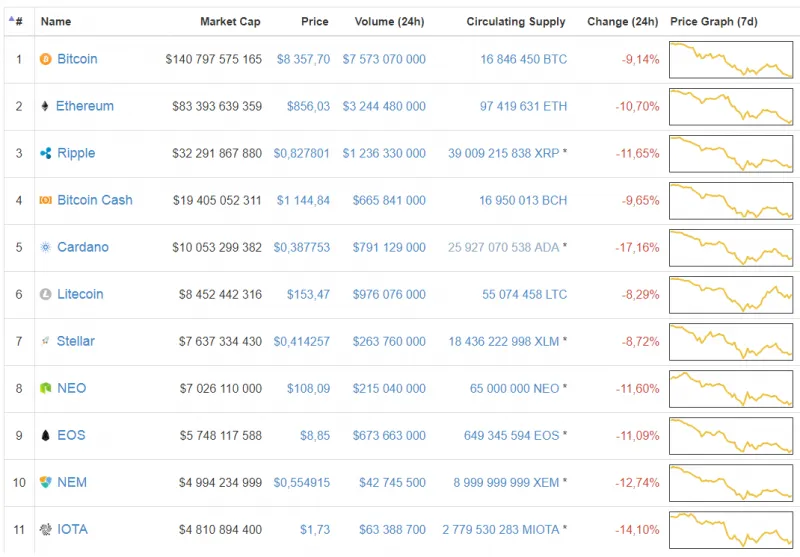Open the Cardano coin page link
This screenshot has width=800, height=557.
83,247
